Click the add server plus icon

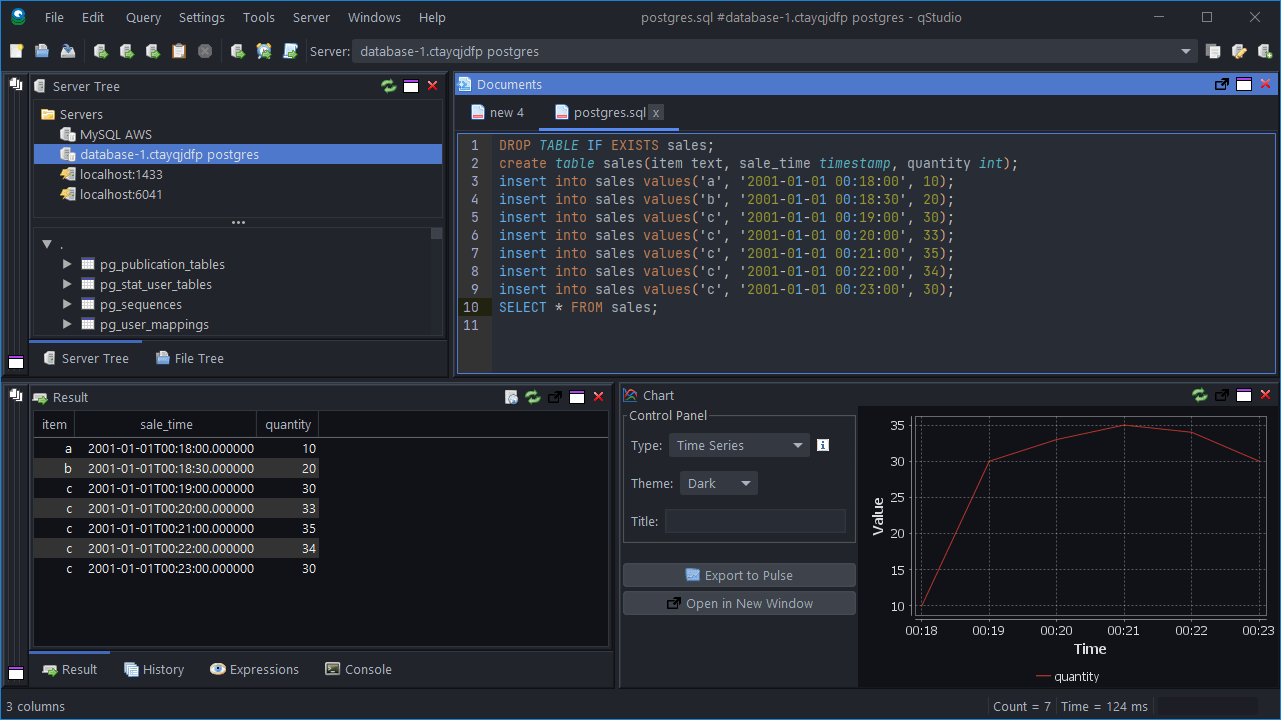click(1265, 51)
